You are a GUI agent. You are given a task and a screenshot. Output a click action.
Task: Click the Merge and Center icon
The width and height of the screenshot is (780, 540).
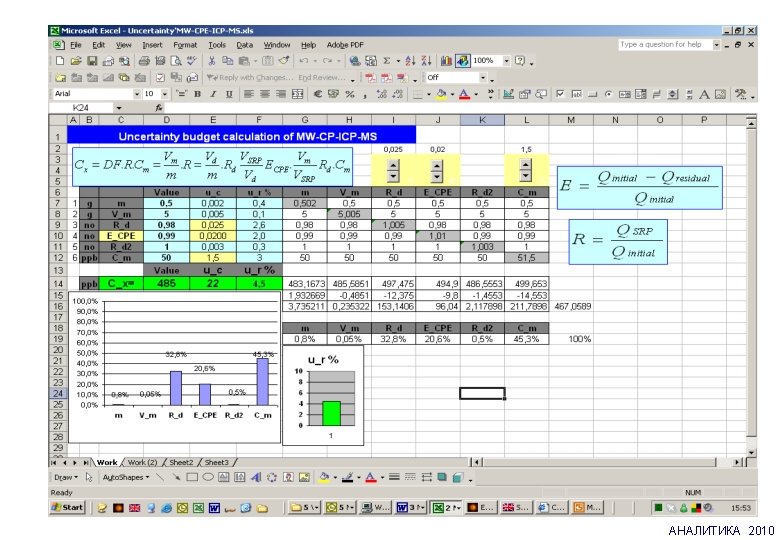[297, 94]
